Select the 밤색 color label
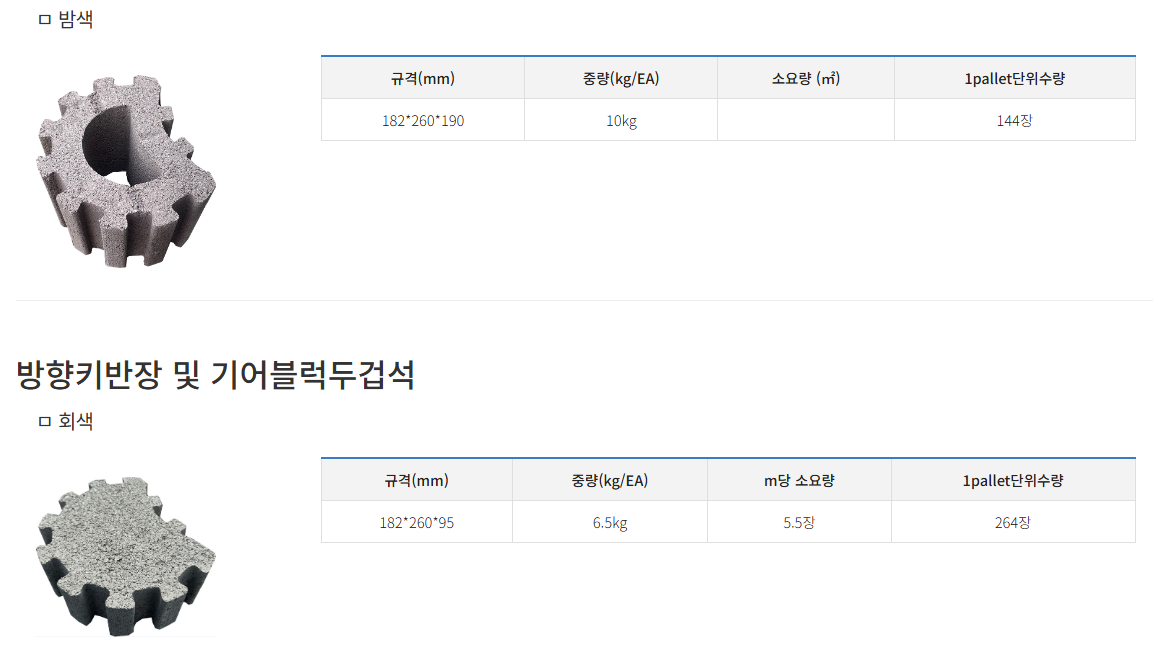Viewport: 1153px width, 652px height. [x=76, y=19]
